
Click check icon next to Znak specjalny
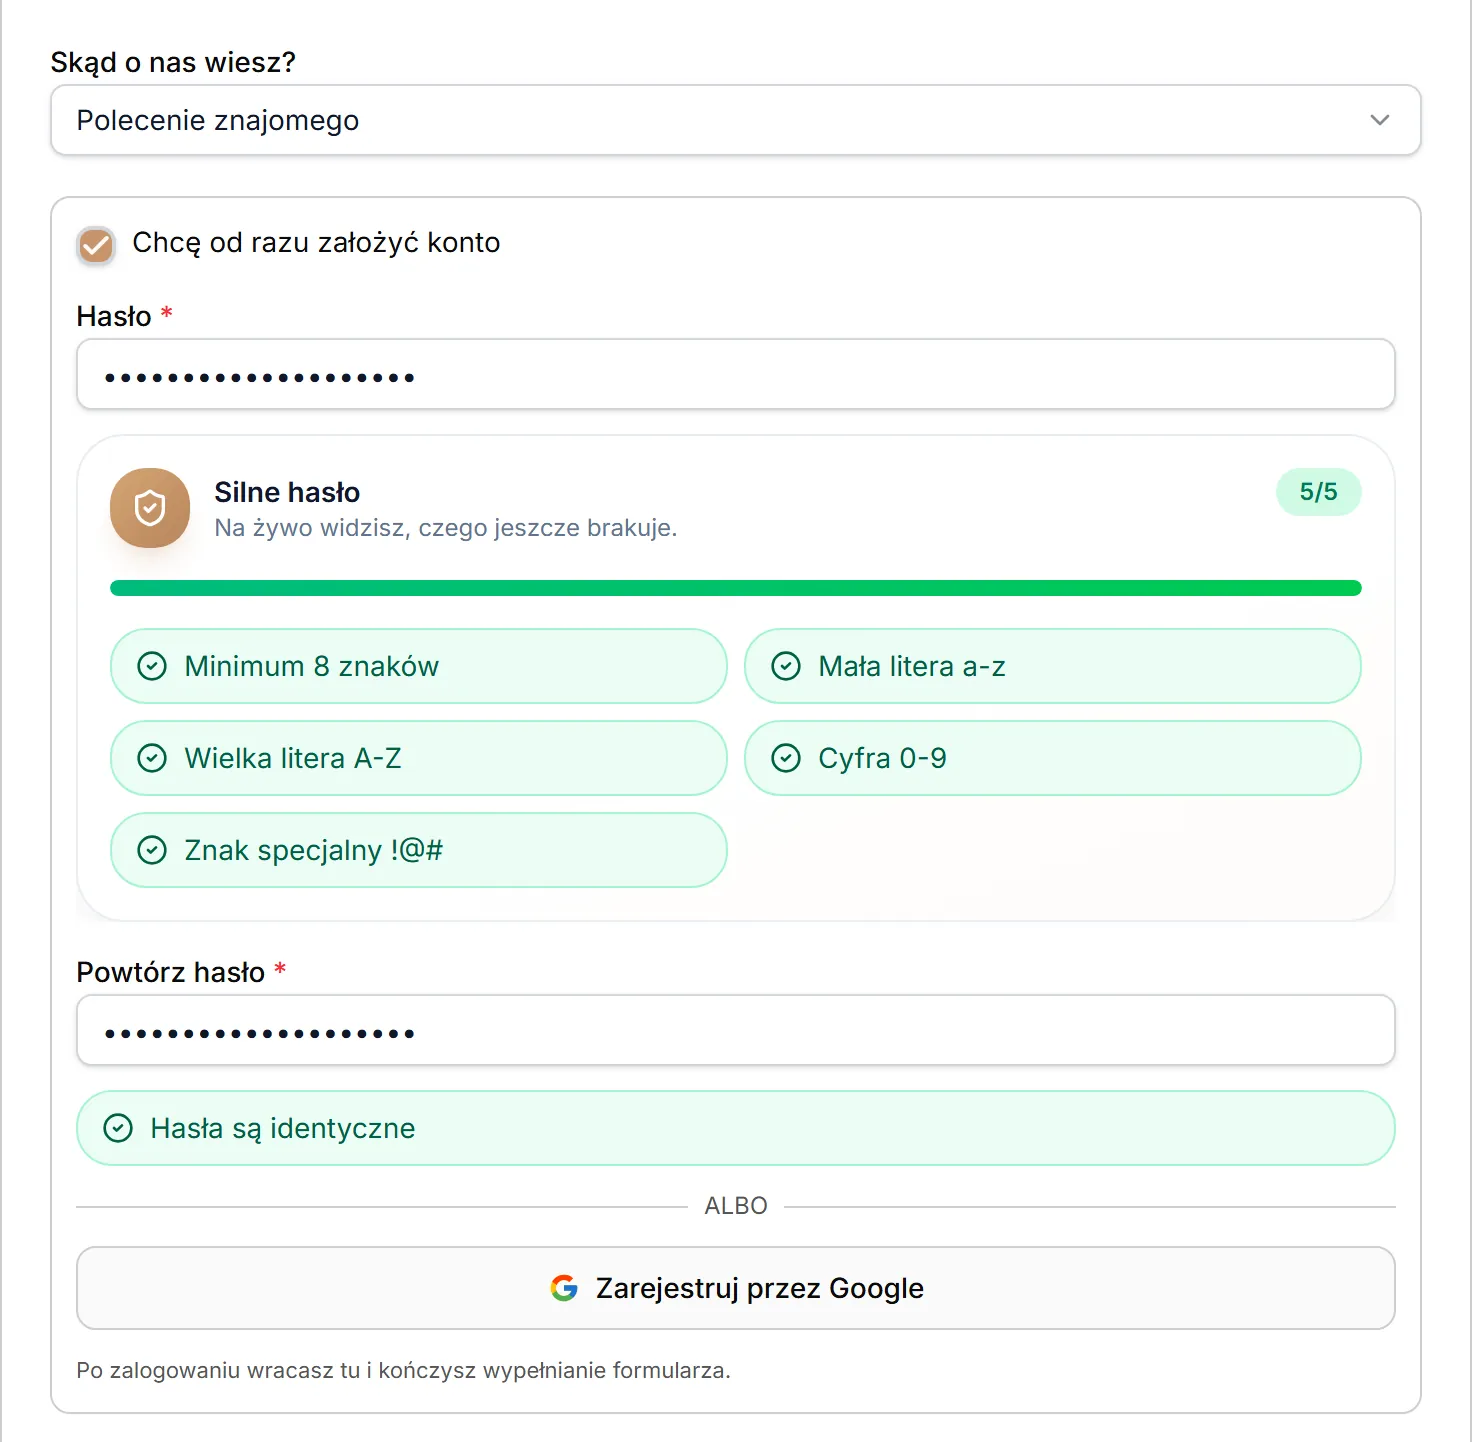tap(152, 850)
